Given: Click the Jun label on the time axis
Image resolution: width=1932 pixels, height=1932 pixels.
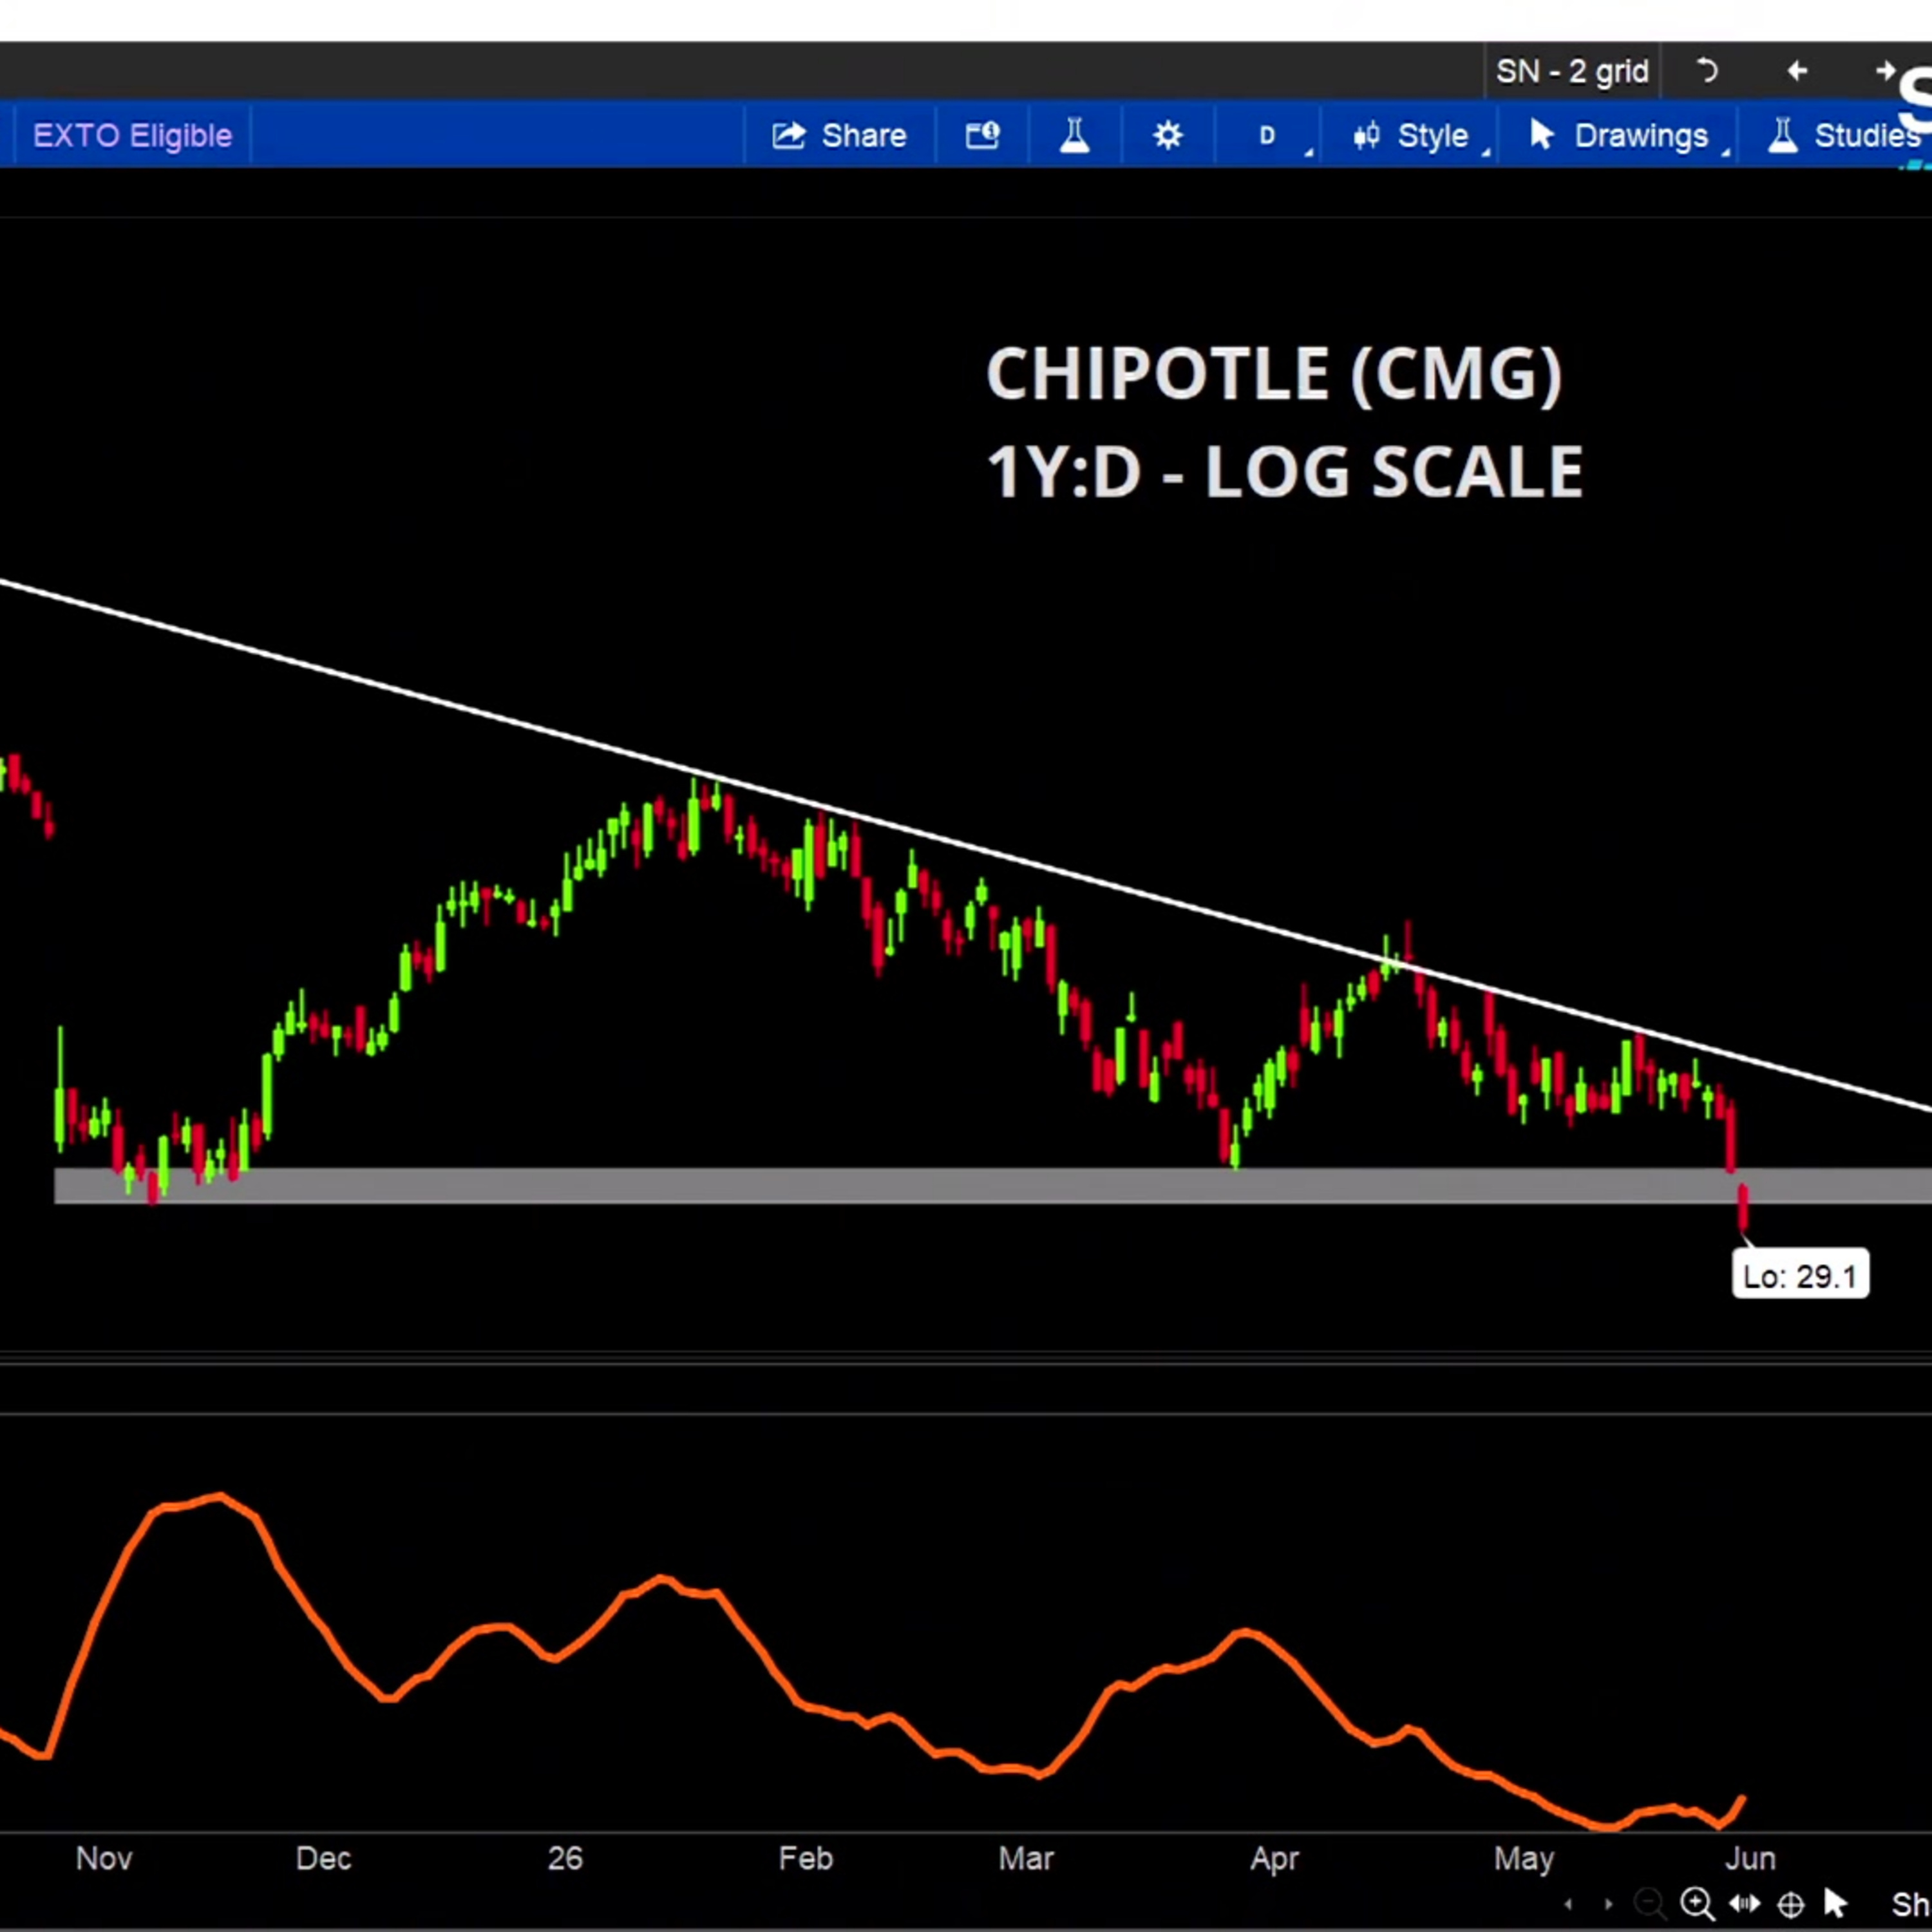Looking at the screenshot, I should click(1751, 1858).
